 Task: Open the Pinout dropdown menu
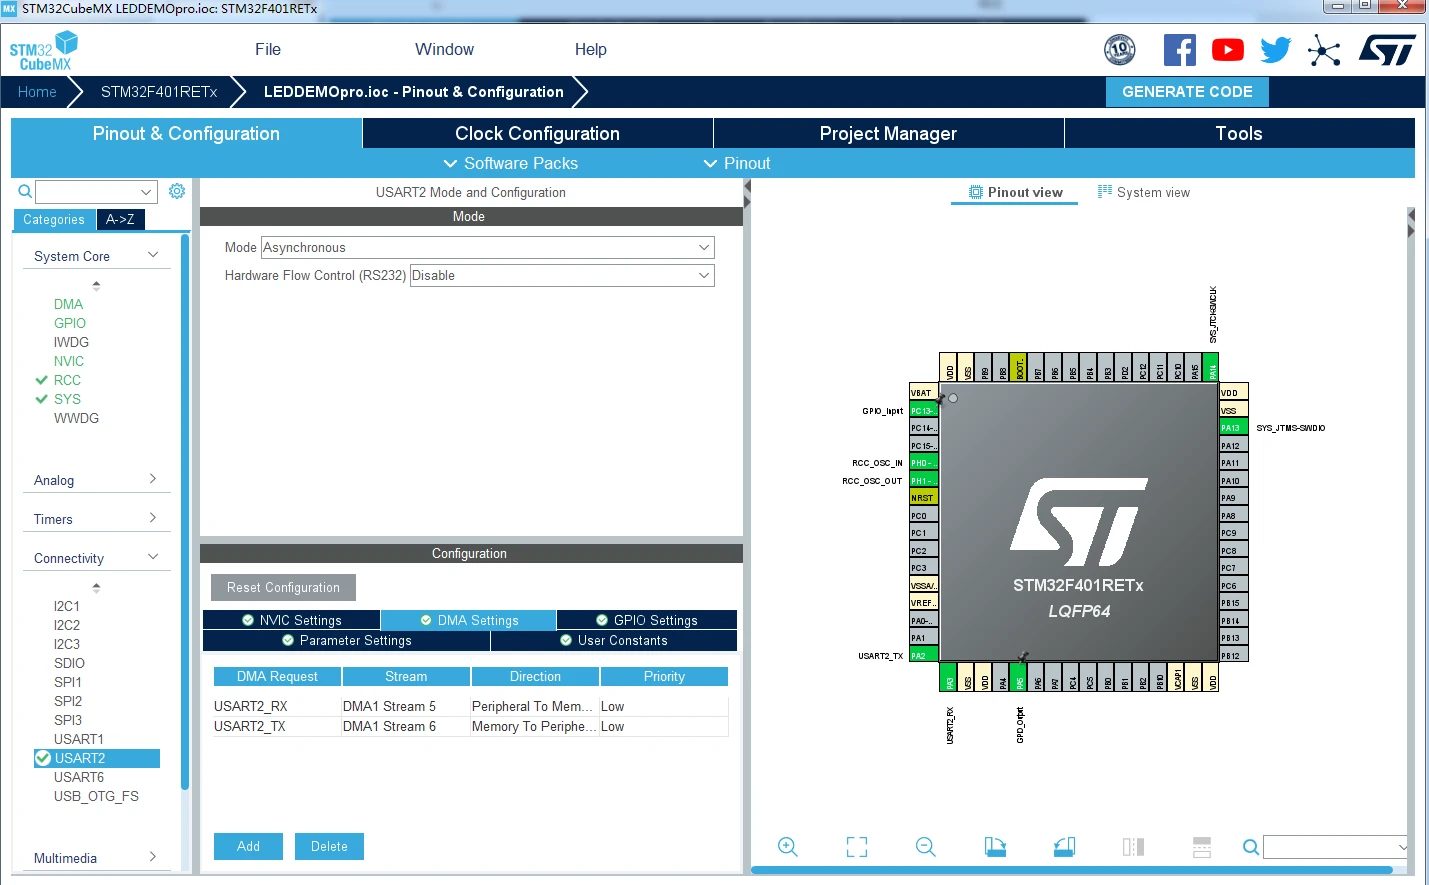coord(737,163)
